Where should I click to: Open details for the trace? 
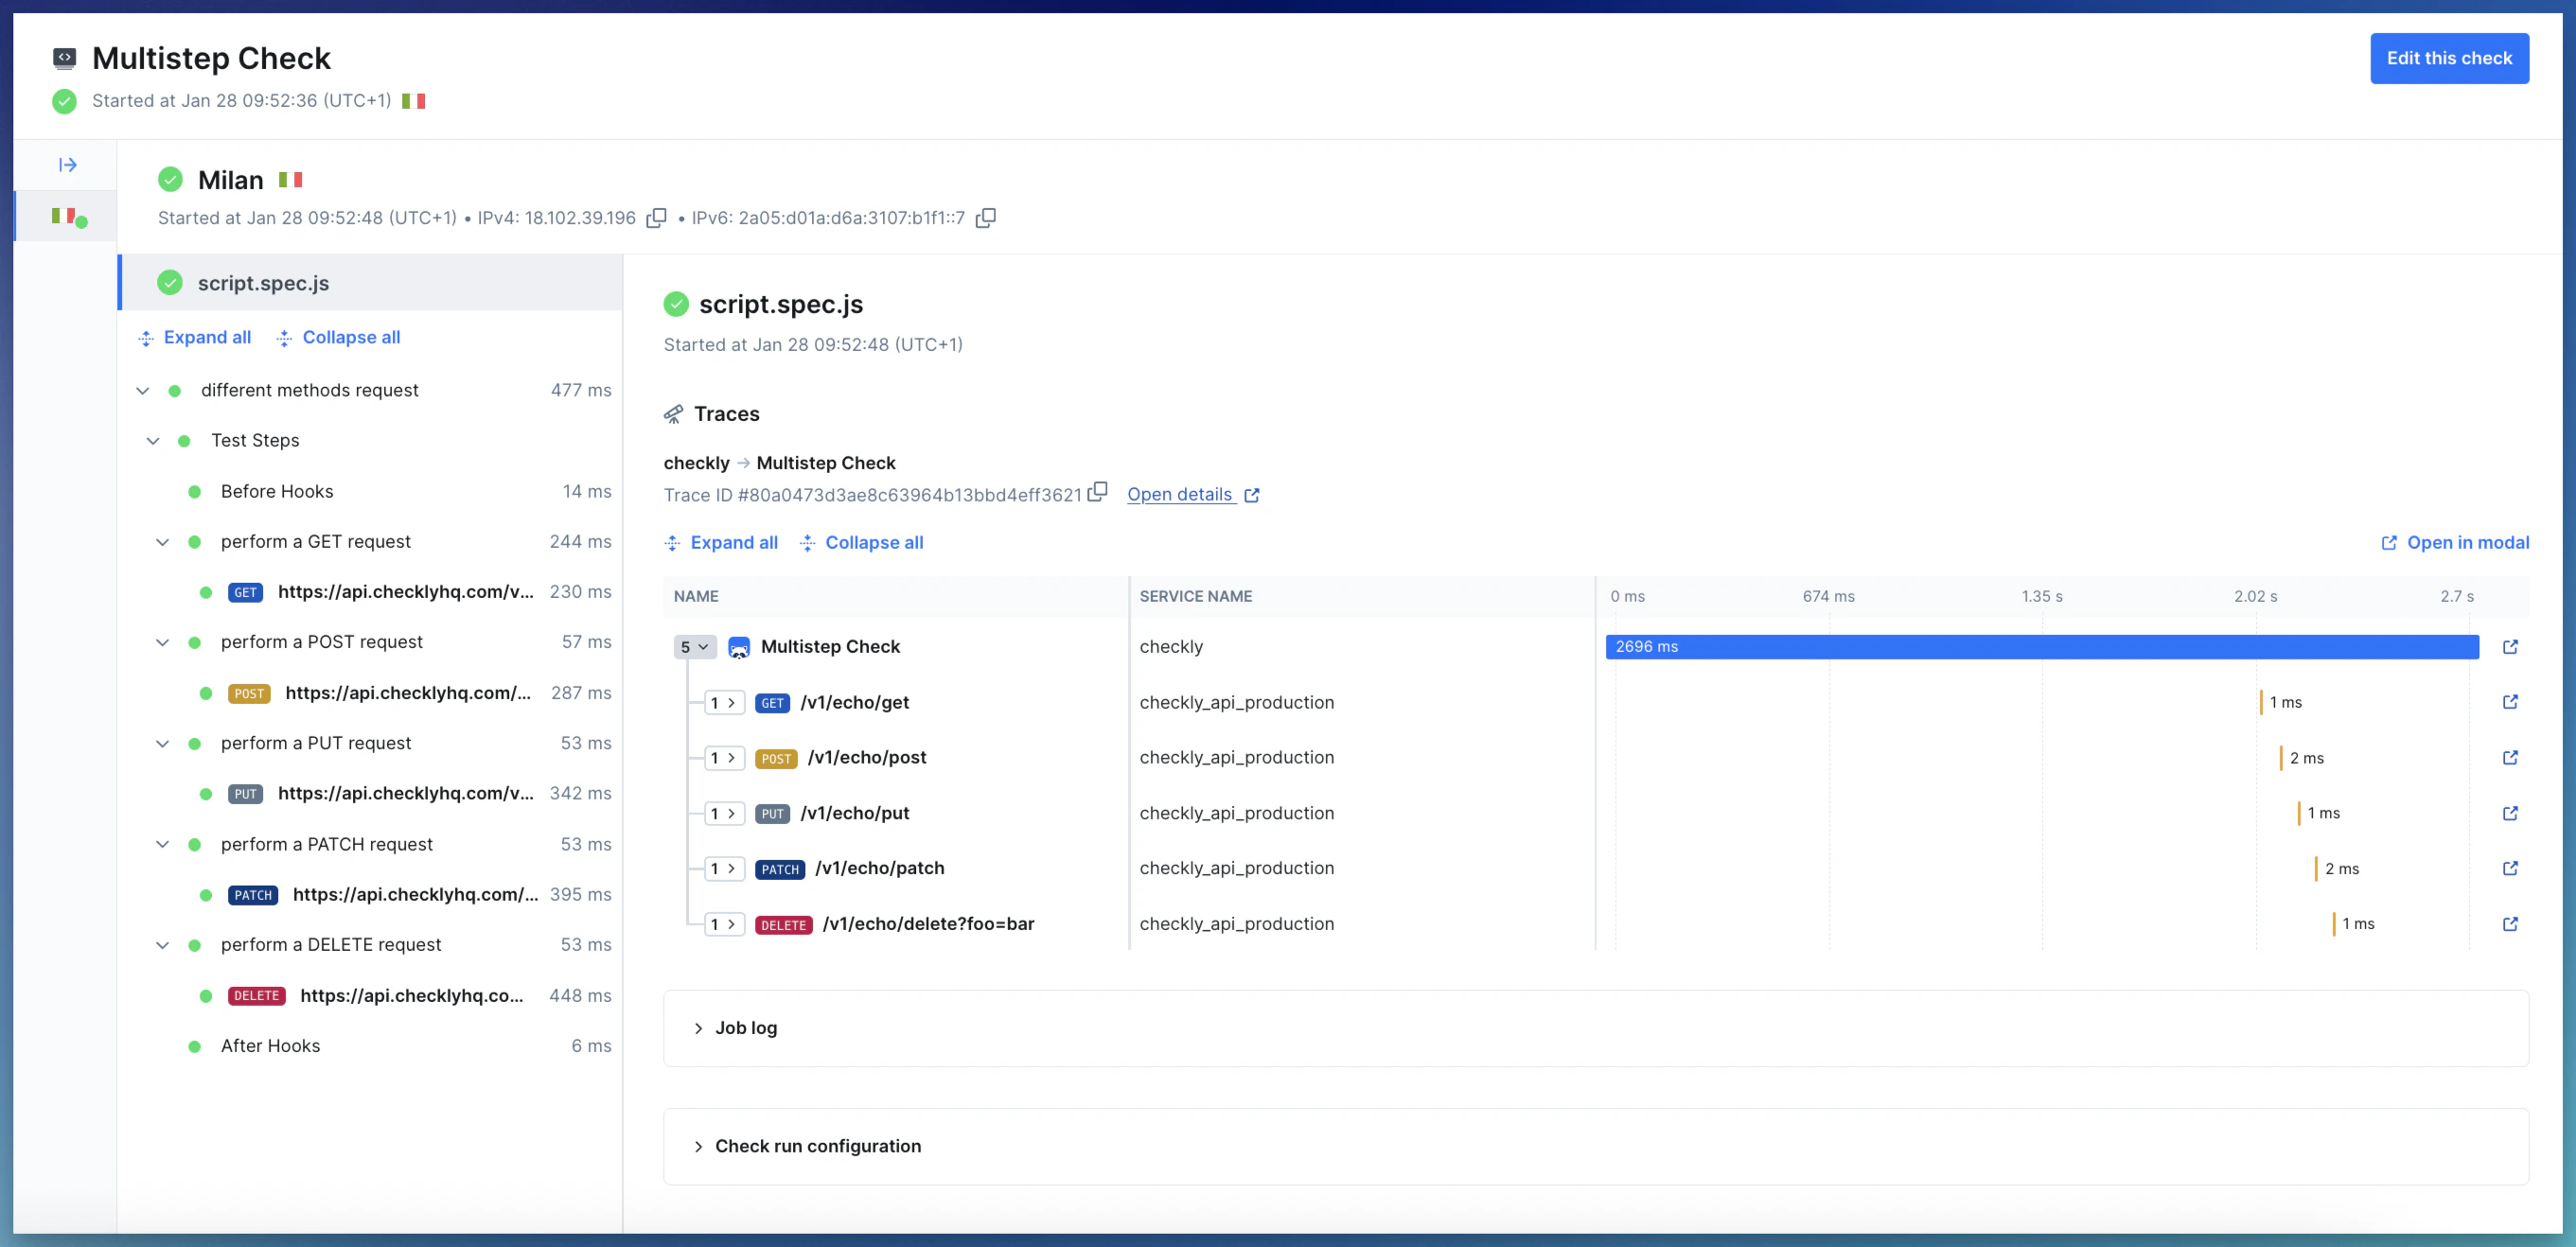tap(1182, 494)
